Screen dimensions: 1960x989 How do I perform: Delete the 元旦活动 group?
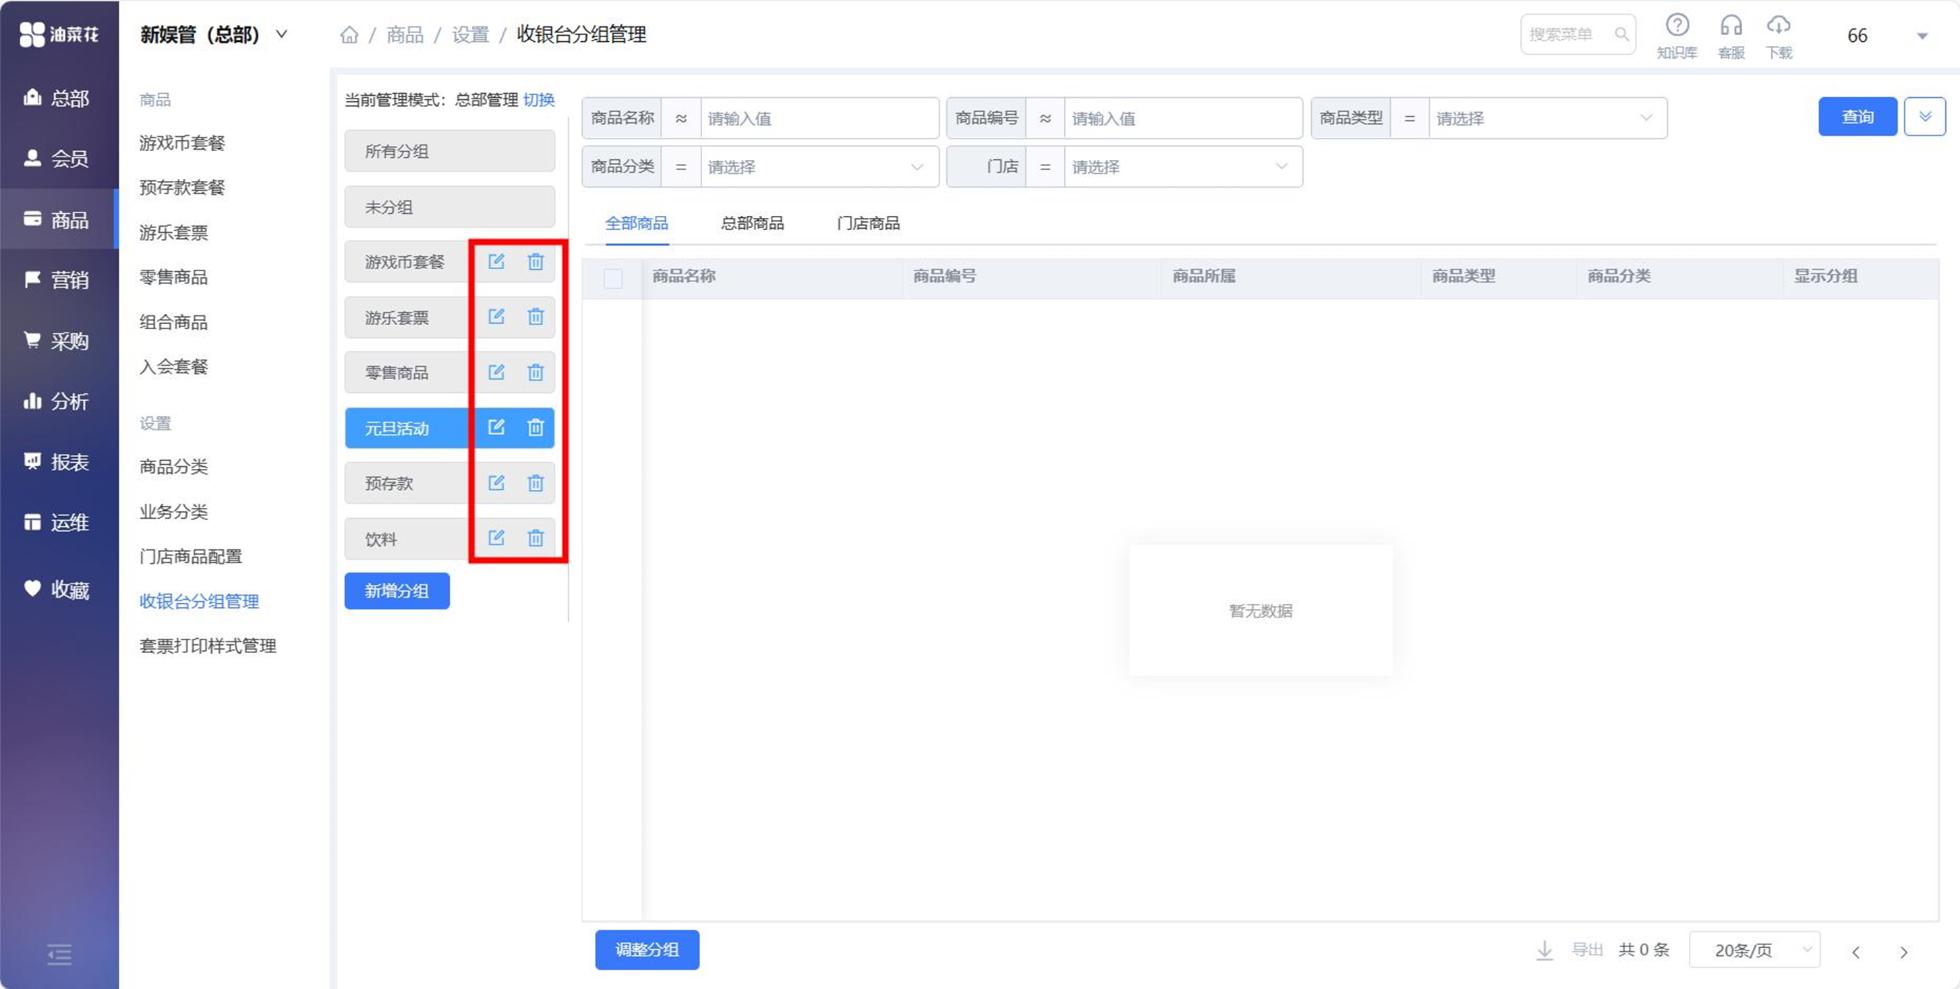[536, 428]
